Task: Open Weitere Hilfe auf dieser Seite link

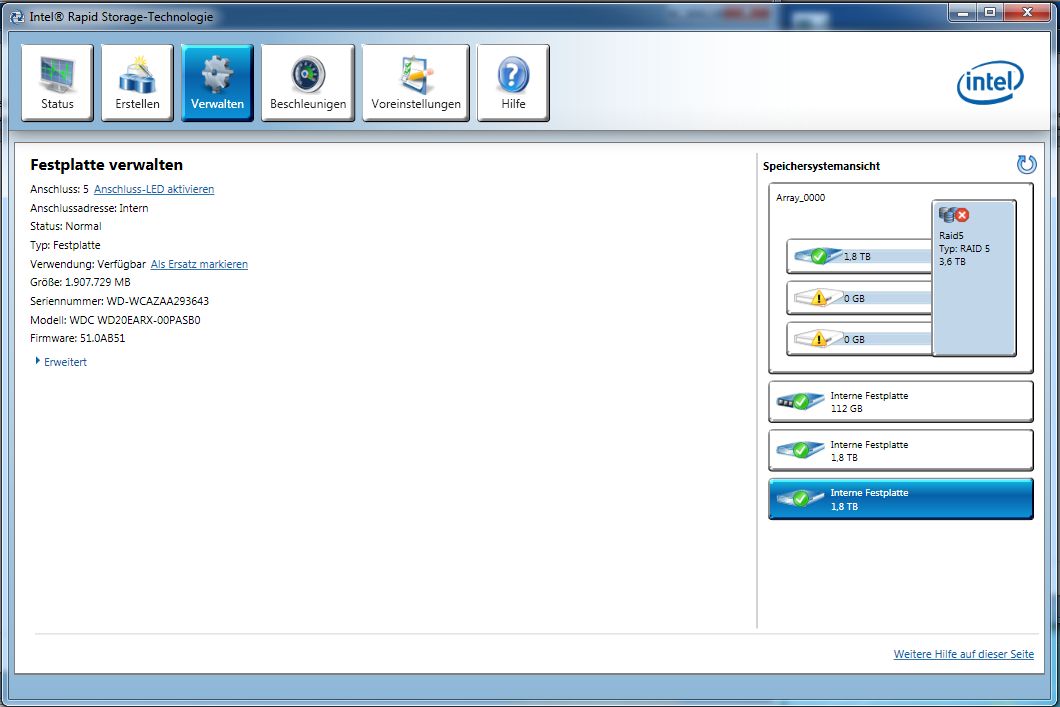Action: click(963, 654)
